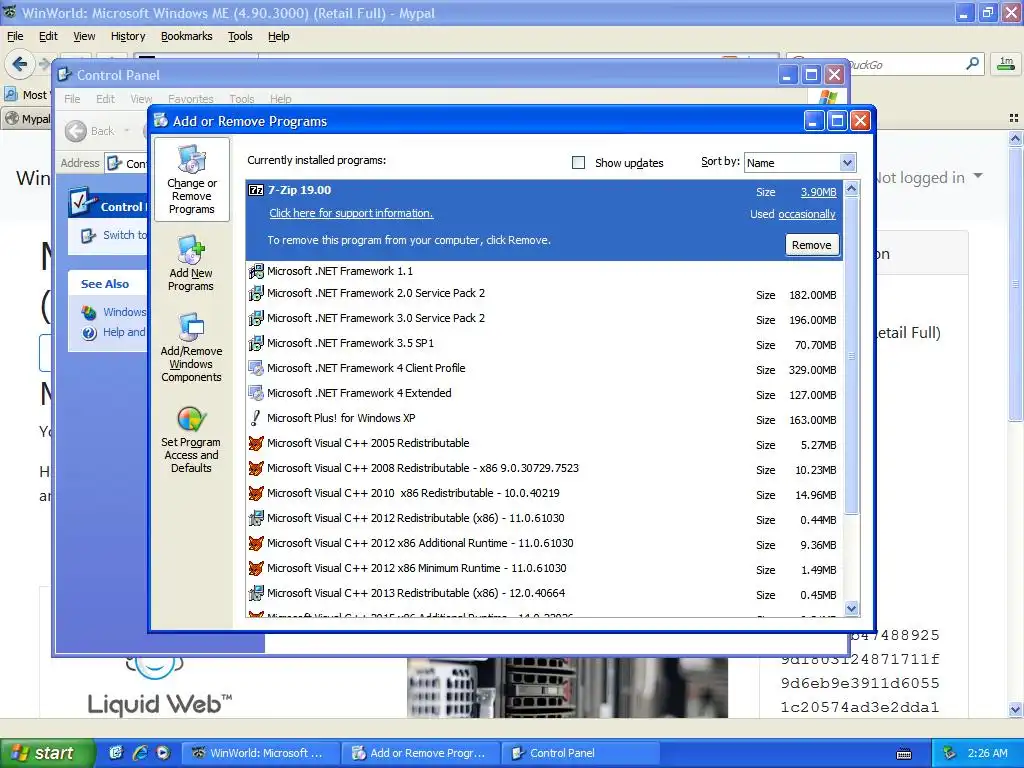Image resolution: width=1024 pixels, height=768 pixels.
Task: Select Microsoft .NET Framework 3.5 SP1 entry
Action: [x=545, y=343]
